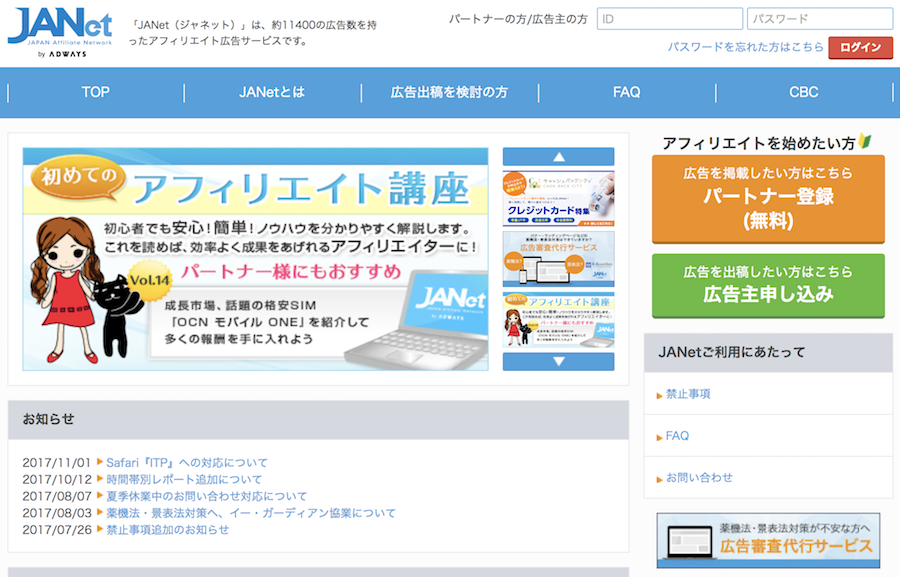Click the beginner leaf icon beside アフィリエイトを始めたい方
The width and height of the screenshot is (900, 577).
coord(865,141)
